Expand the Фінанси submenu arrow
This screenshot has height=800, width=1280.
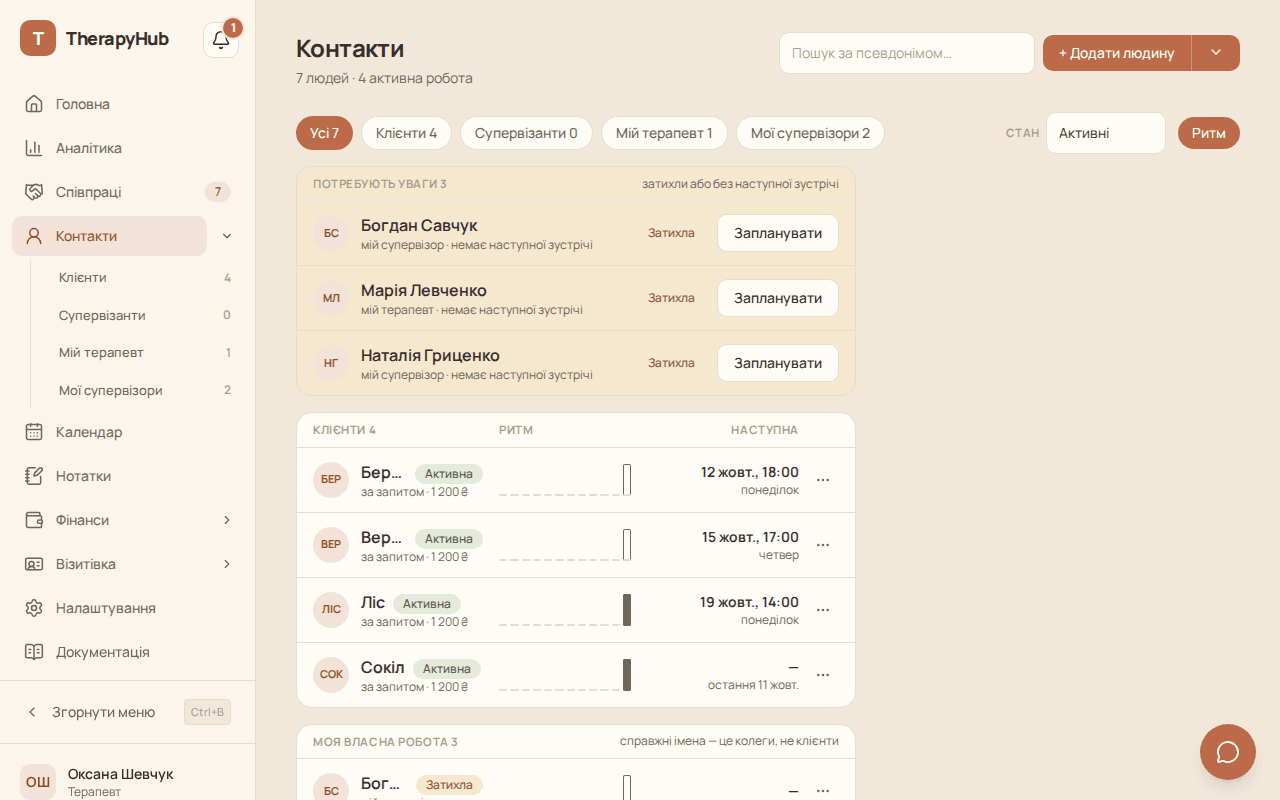pos(227,520)
